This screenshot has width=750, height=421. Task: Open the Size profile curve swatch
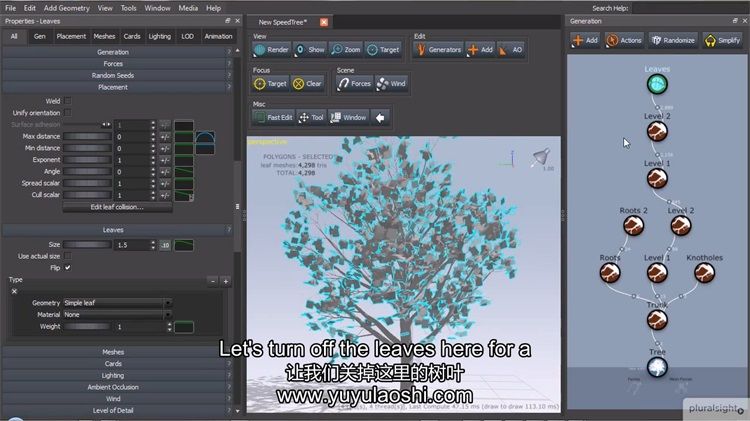coord(184,245)
